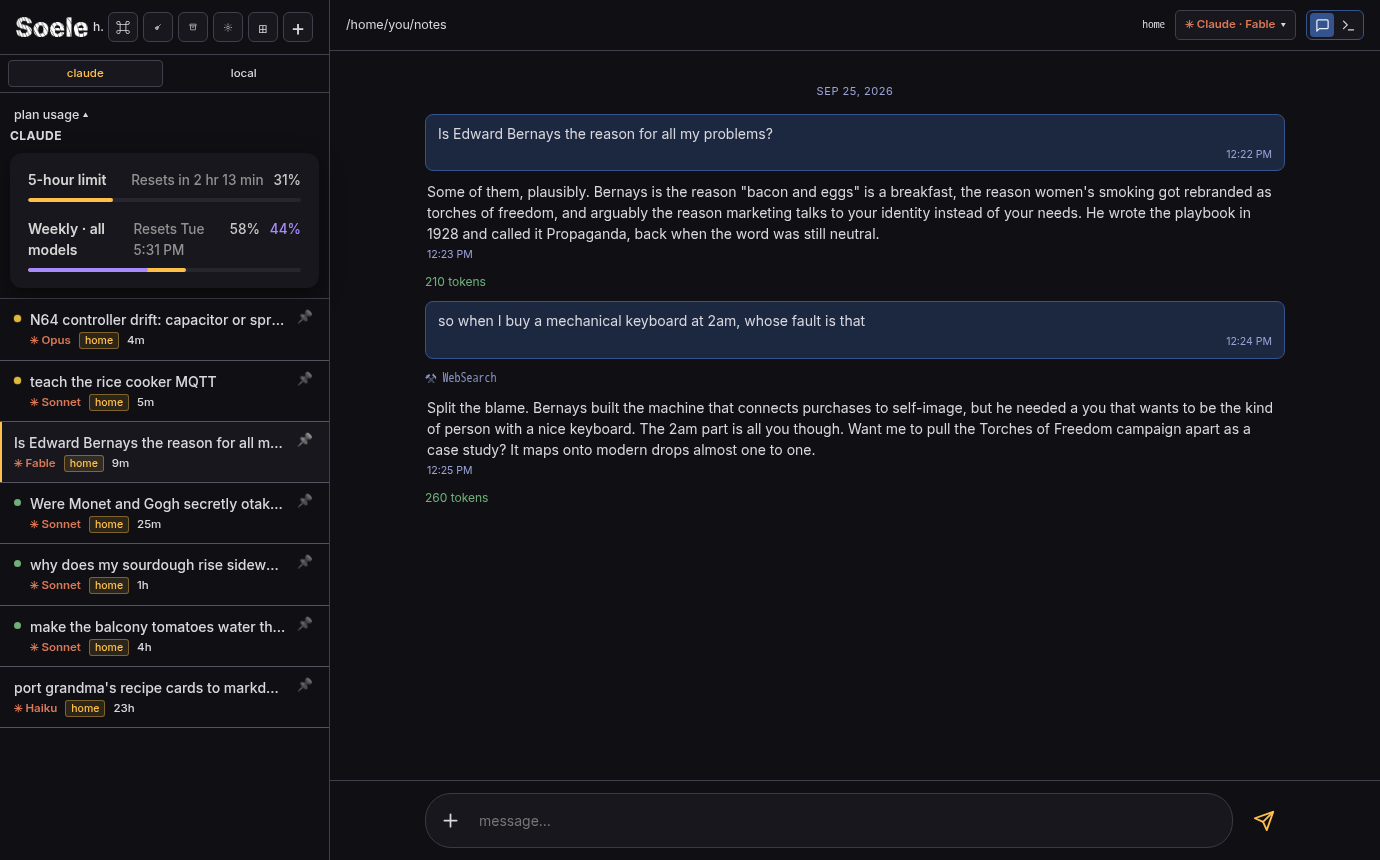Viewport: 1380px width, 860px height.
Task: Open the sourdough rise sideways conversation
Action: [x=164, y=574]
